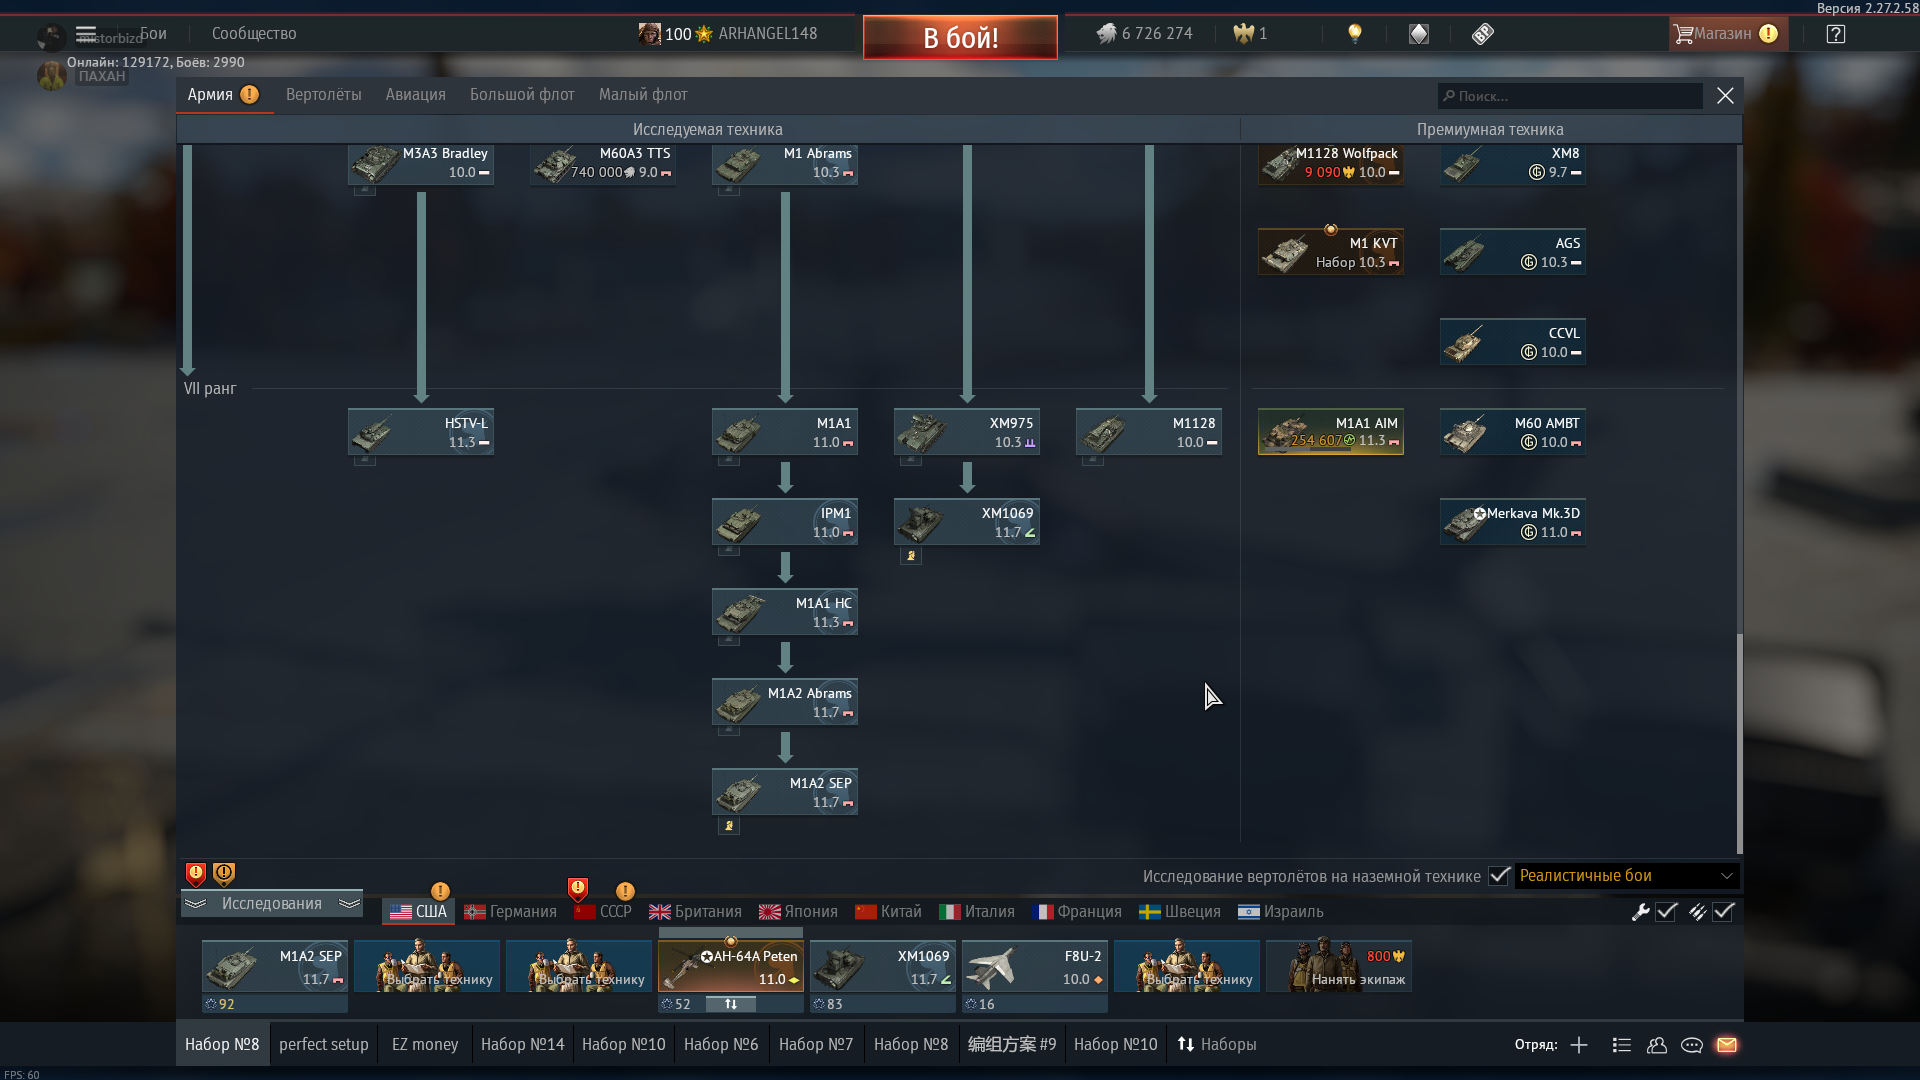Image resolution: width=1920 pixels, height=1080 pixels.
Task: Open the Реалистичные бои mode dropdown
Action: click(x=1627, y=876)
